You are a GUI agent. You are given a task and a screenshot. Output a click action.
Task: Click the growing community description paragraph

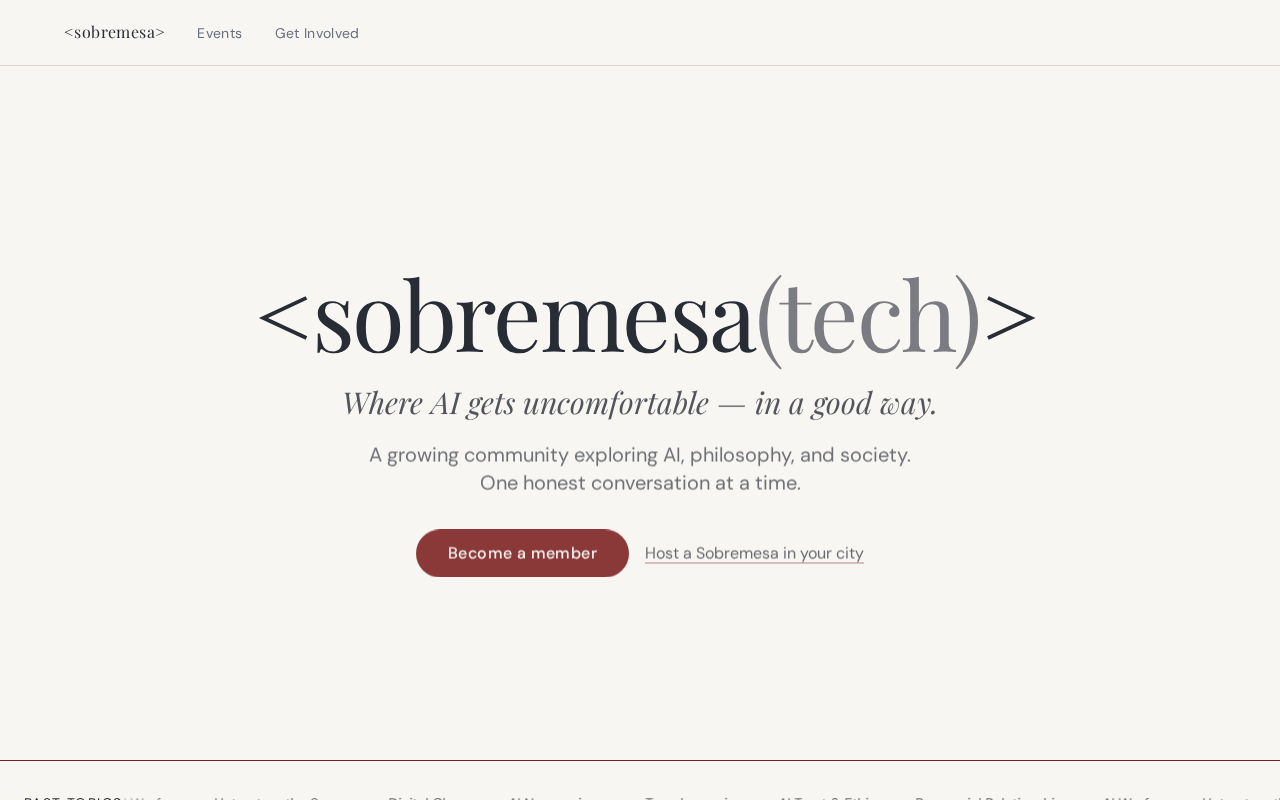click(x=640, y=469)
